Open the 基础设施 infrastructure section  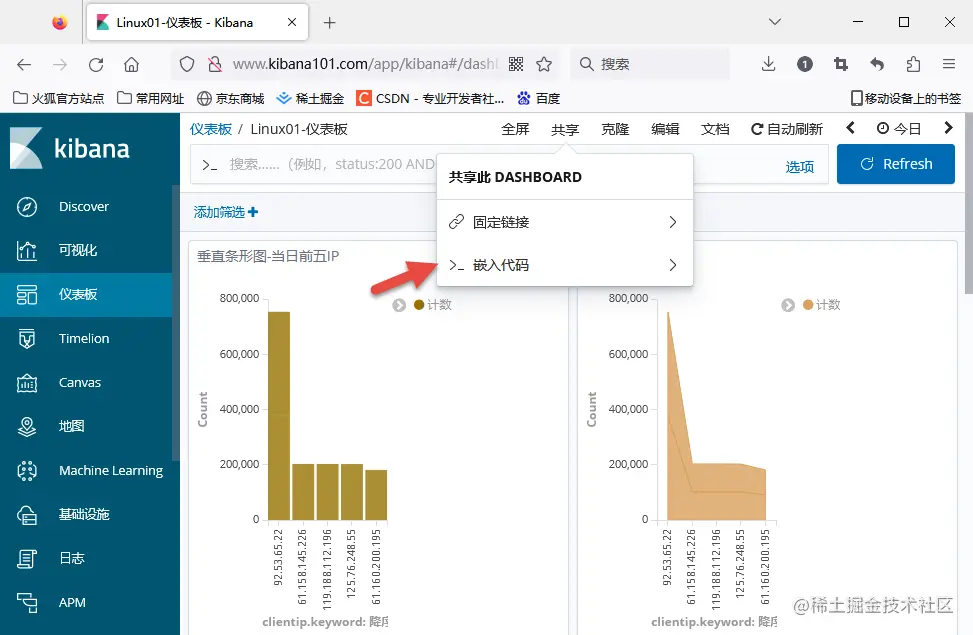coord(86,514)
